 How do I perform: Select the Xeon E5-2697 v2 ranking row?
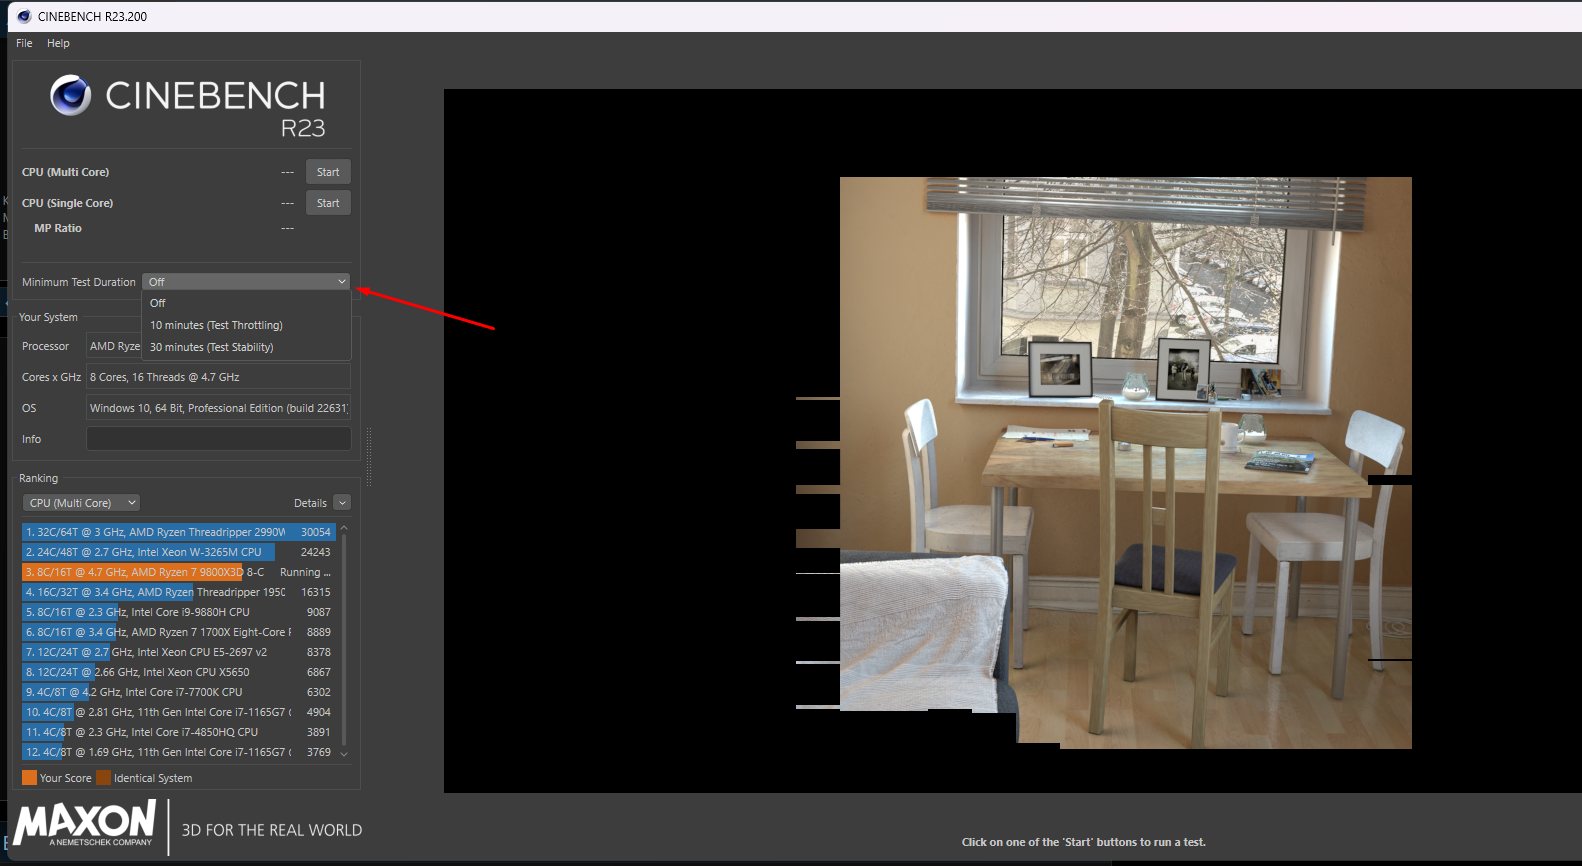(x=178, y=652)
